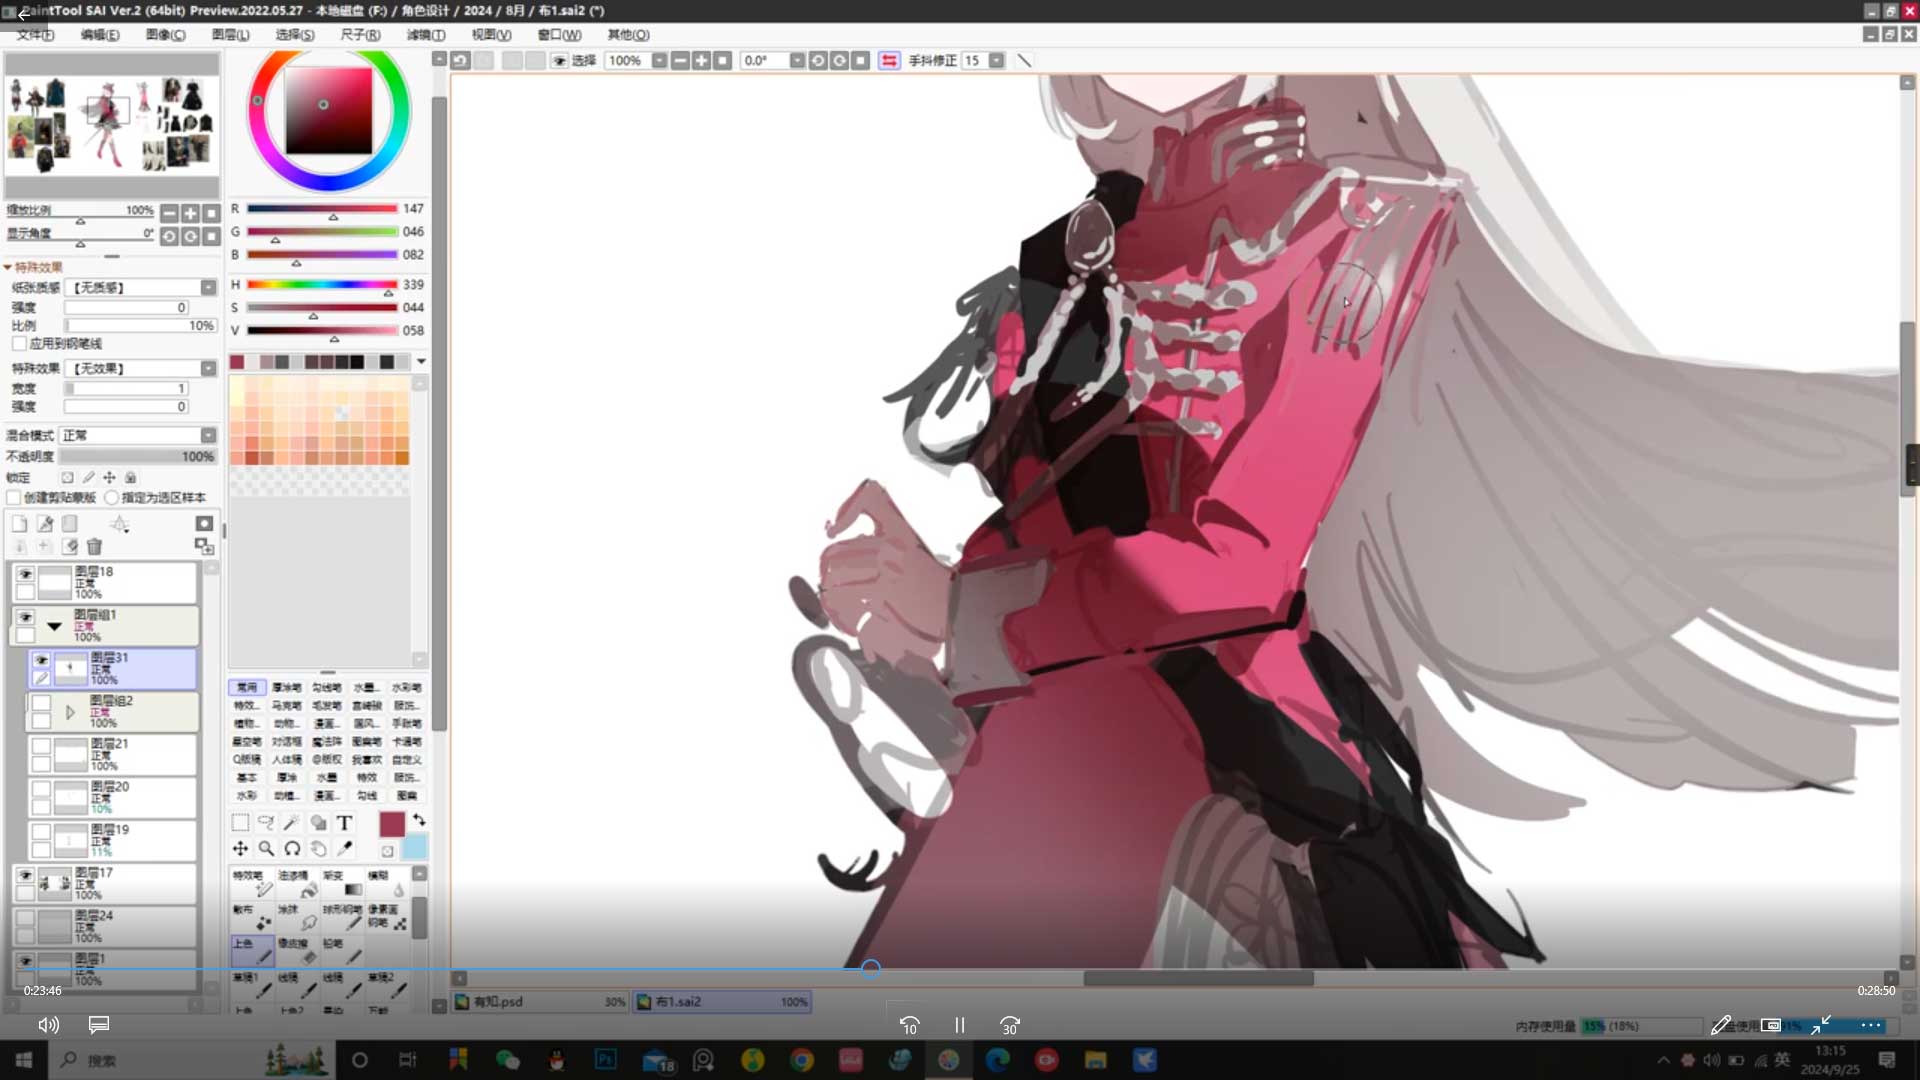Switch to the 布1.sai2 document tab
1920x1080 pixels.
720,1001
